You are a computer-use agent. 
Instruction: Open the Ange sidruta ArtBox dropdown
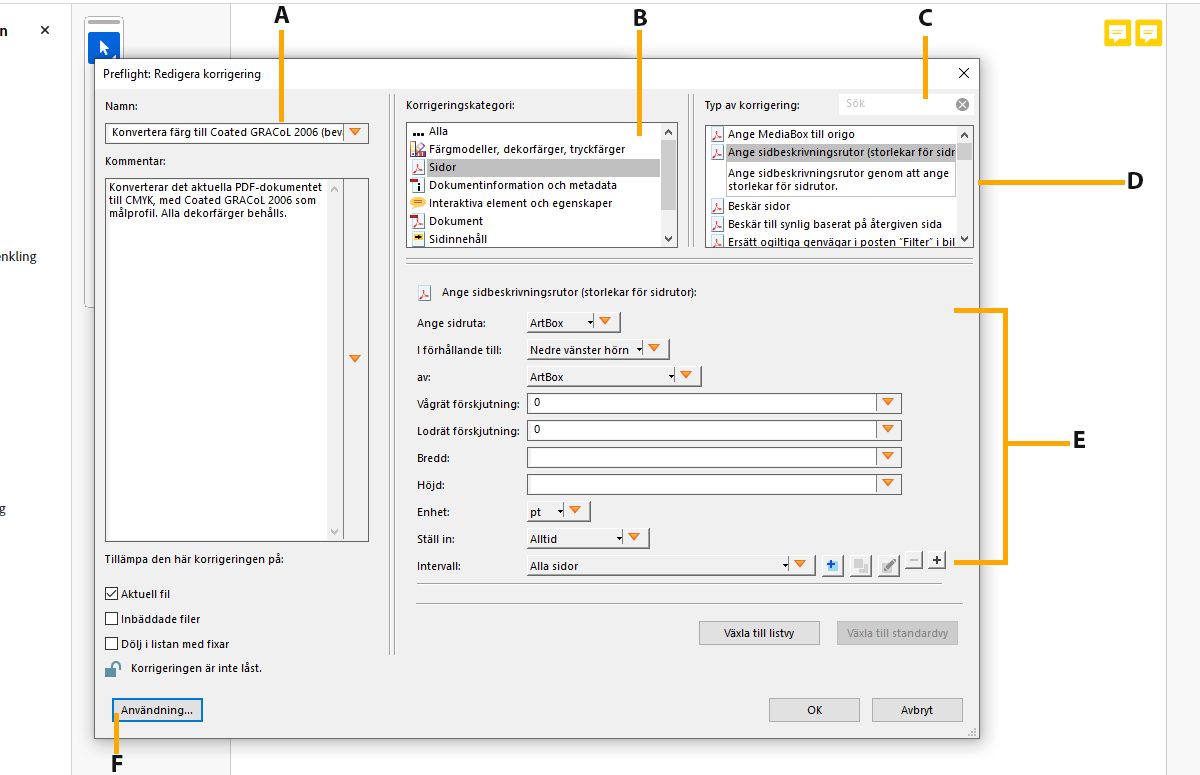pyautogui.click(x=560, y=322)
